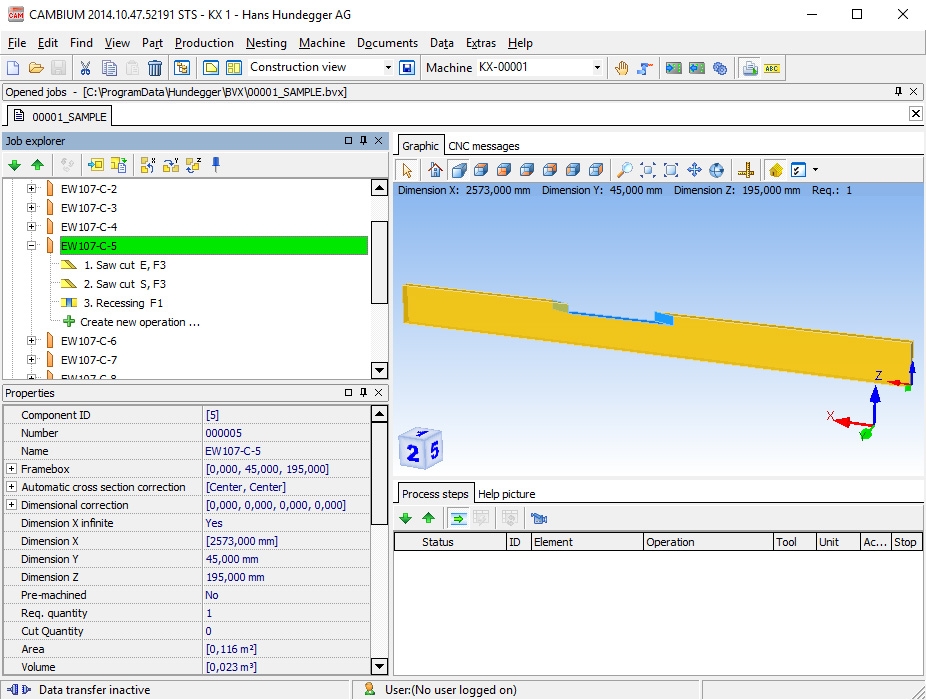Move down with Job explorer green arrow
This screenshot has height=700, width=926.
pyautogui.click(x=14, y=165)
